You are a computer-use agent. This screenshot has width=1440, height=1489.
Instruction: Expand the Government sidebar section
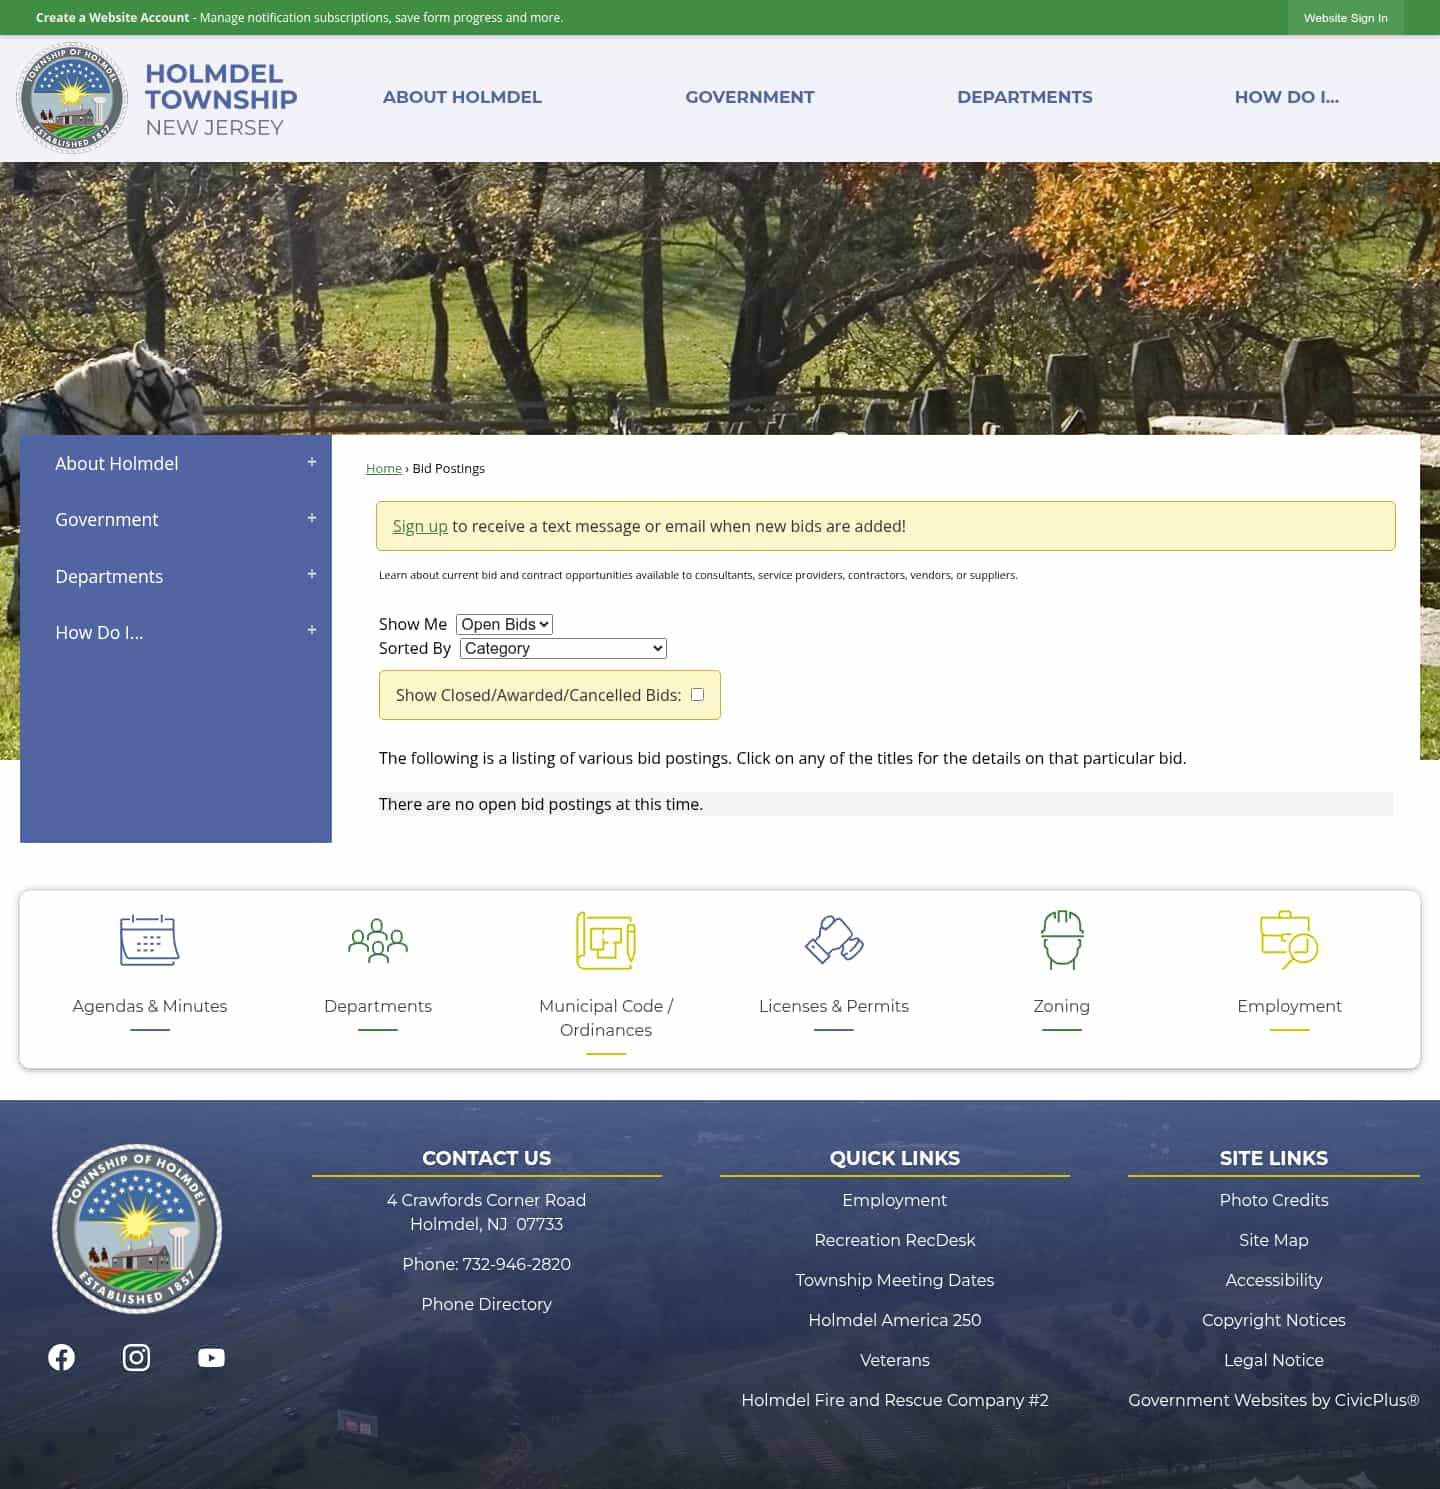(x=311, y=519)
